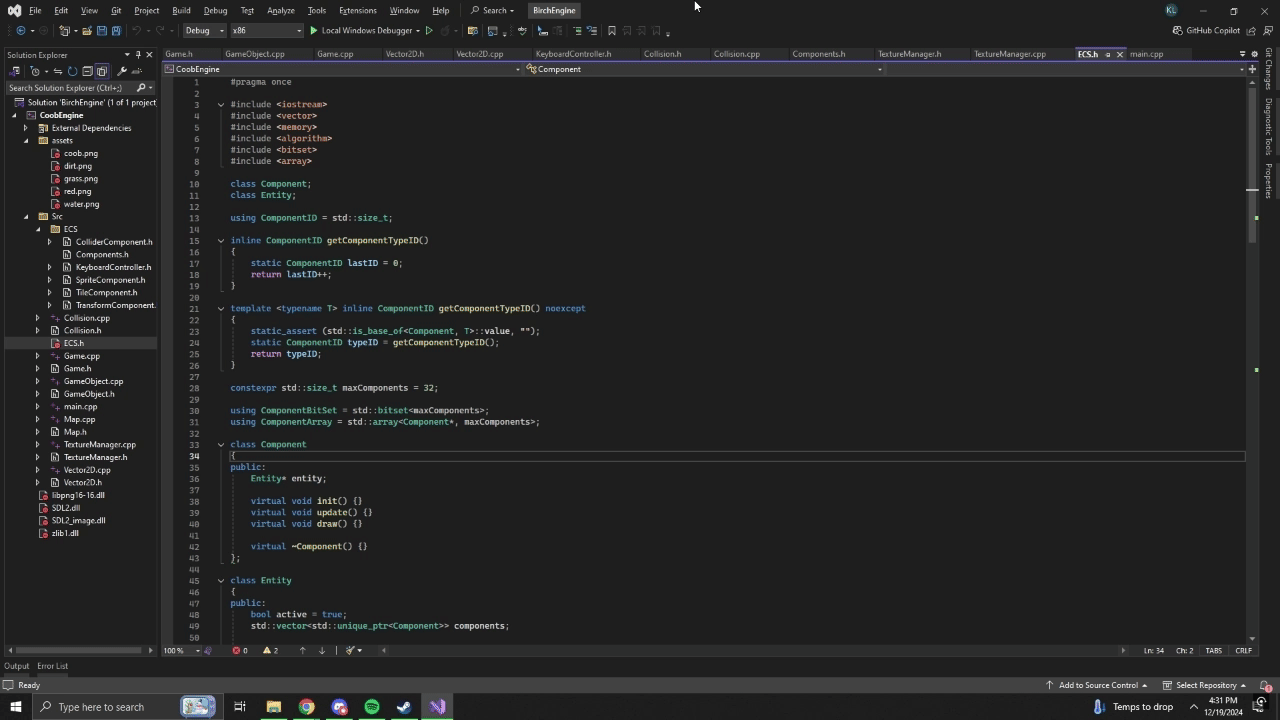
Task: Click Collapse All icon in Solution Explorer
Action: click(x=87, y=71)
